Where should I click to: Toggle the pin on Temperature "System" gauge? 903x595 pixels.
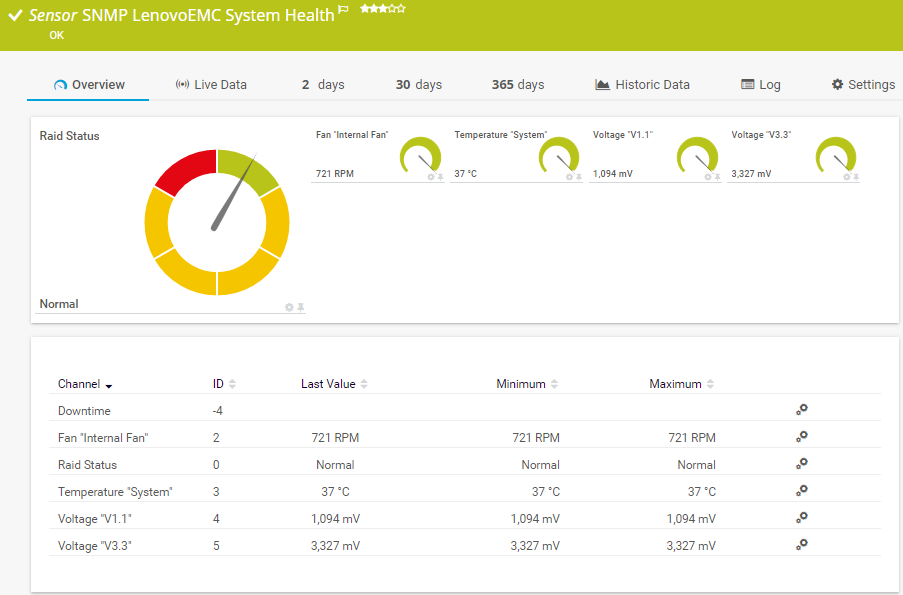point(579,177)
